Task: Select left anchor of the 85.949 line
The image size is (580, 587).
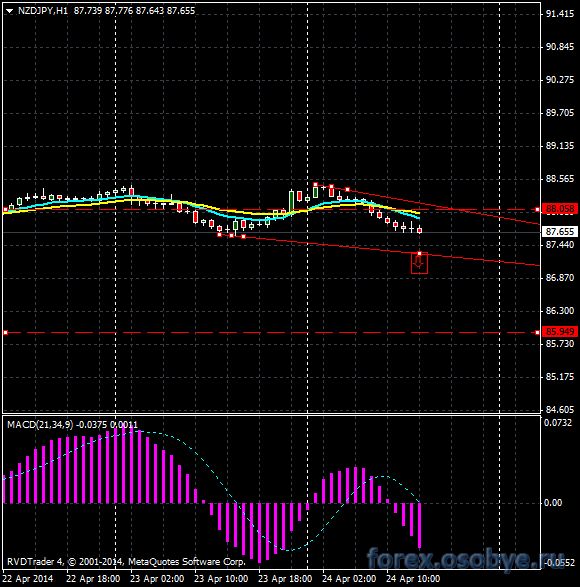Action: [x=5, y=332]
